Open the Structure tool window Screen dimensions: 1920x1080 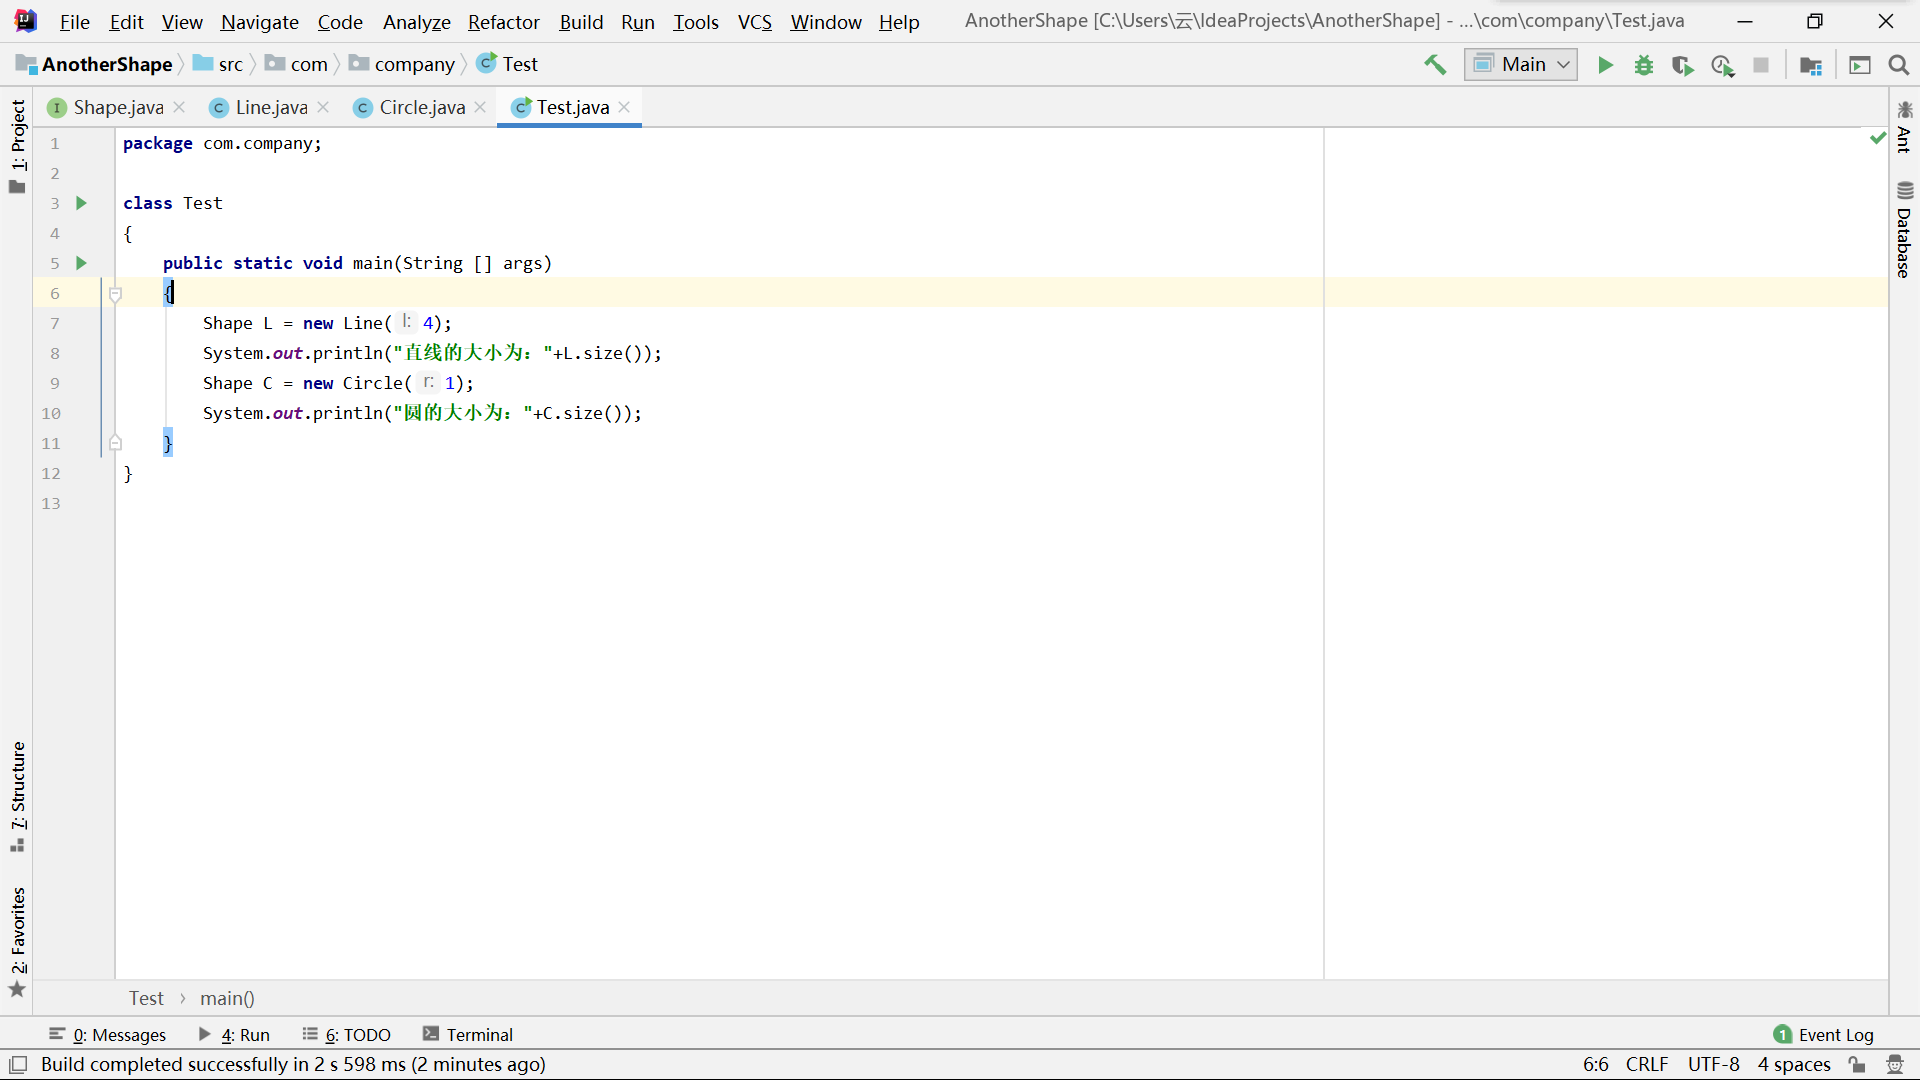pyautogui.click(x=17, y=796)
